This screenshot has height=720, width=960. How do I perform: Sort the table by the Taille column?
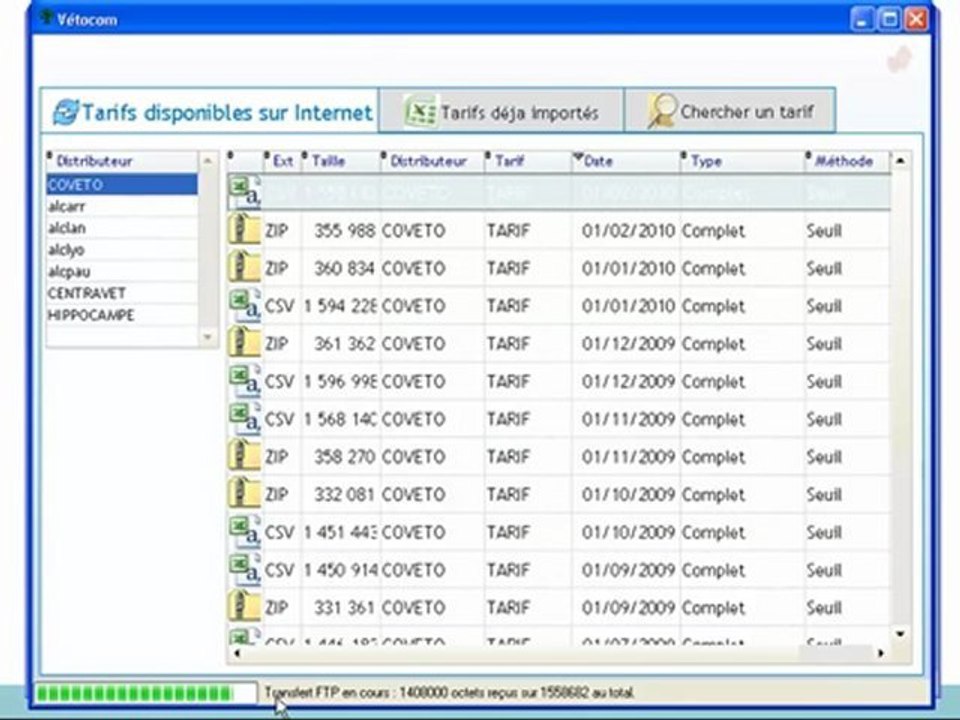coord(340,161)
